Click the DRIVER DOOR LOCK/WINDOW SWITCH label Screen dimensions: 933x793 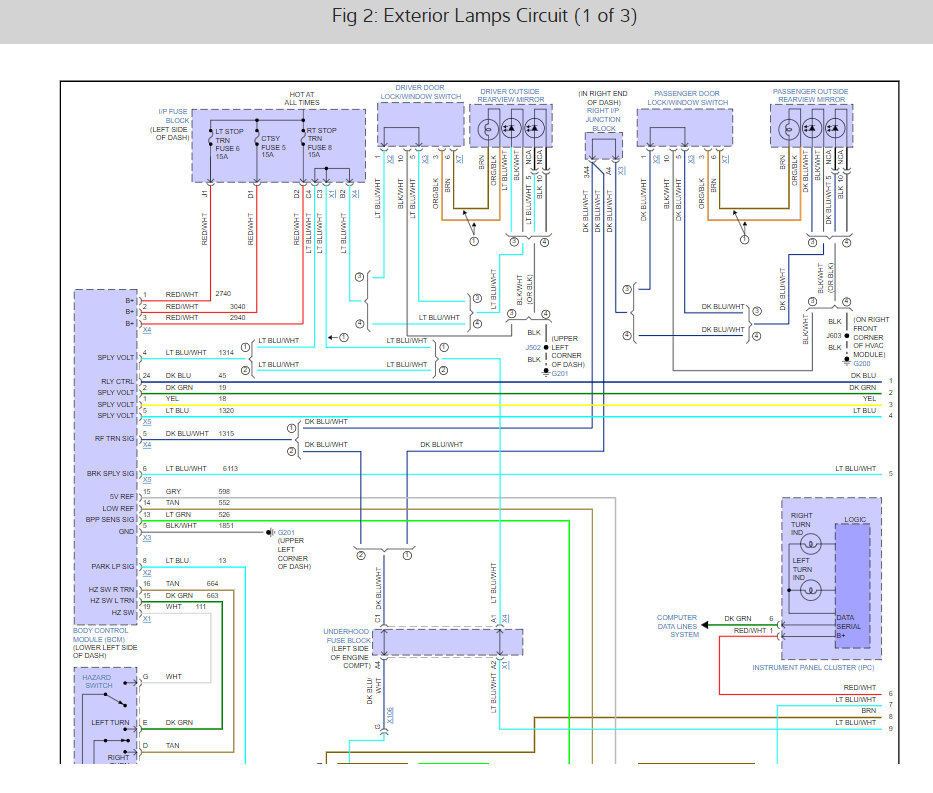(x=421, y=92)
